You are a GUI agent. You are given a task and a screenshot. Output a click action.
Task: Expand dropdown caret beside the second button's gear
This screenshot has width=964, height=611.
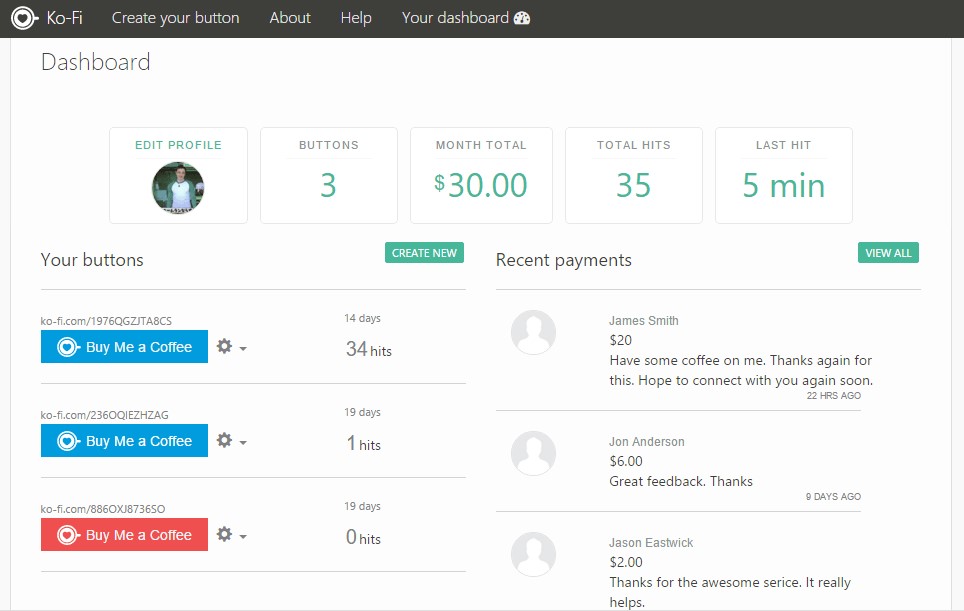[243, 443]
